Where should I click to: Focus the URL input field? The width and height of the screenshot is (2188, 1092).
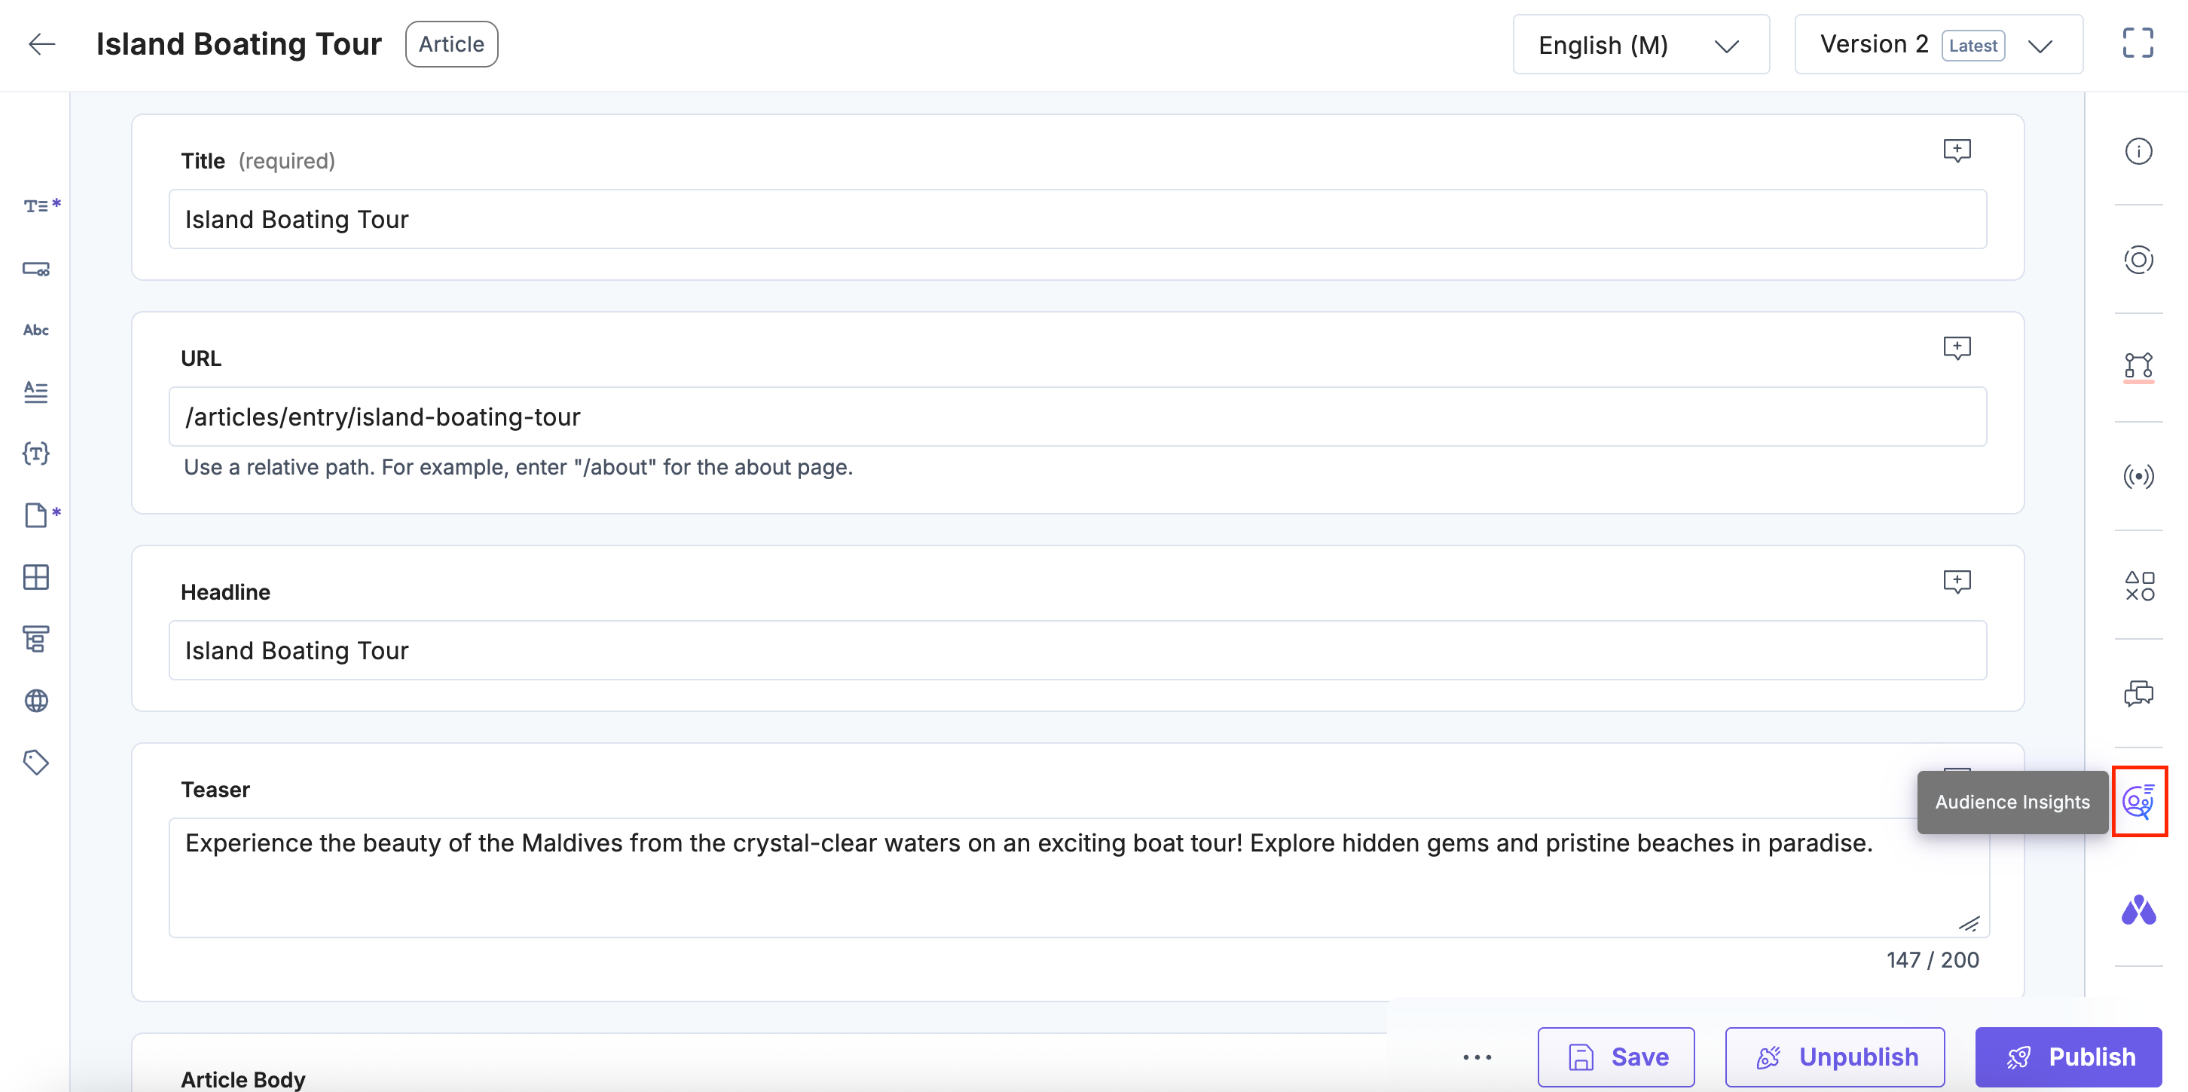pos(1077,417)
